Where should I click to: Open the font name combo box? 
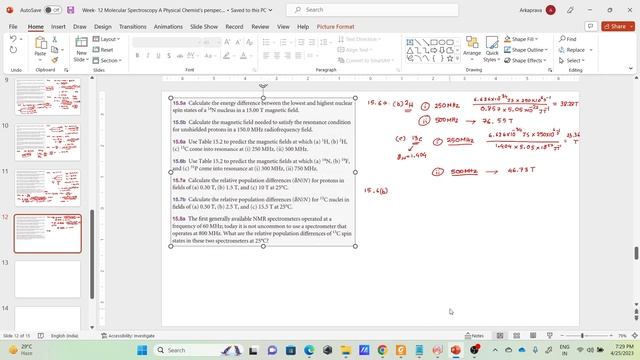pos(167,42)
